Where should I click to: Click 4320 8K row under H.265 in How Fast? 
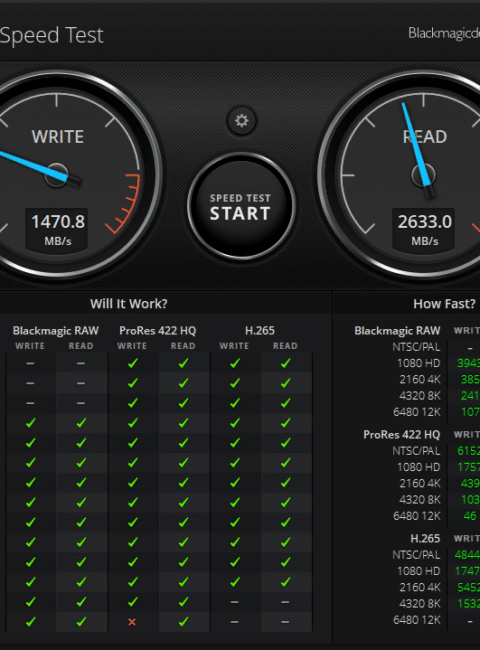tap(419, 604)
